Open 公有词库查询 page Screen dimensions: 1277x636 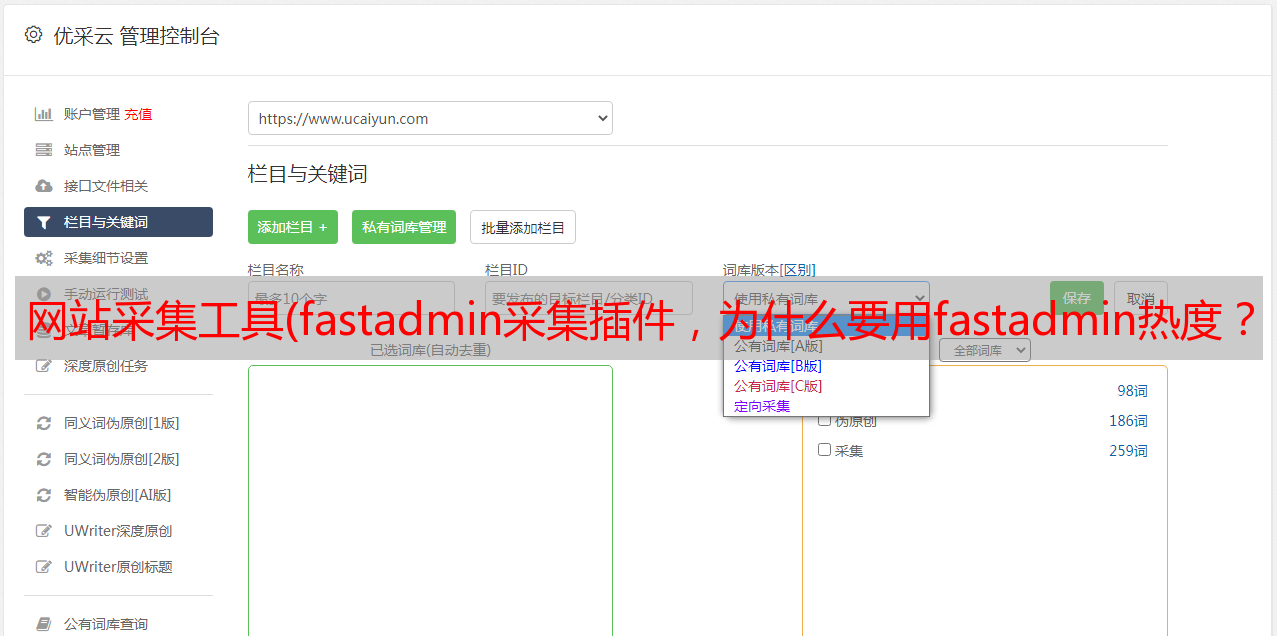tap(106, 624)
